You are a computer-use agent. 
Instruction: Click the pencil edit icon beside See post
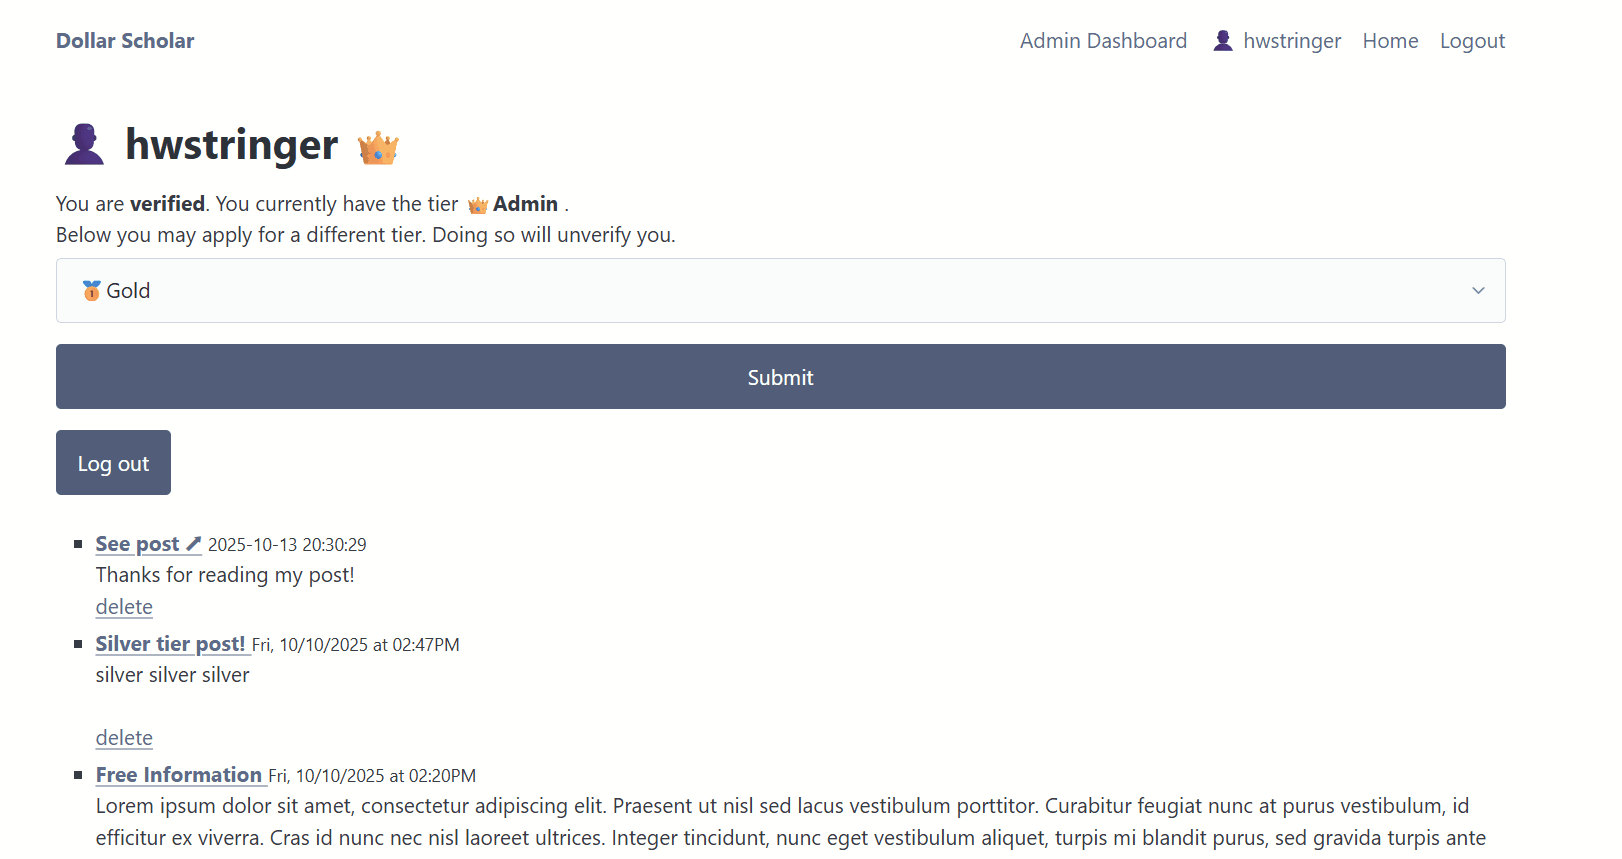pyautogui.click(x=194, y=544)
